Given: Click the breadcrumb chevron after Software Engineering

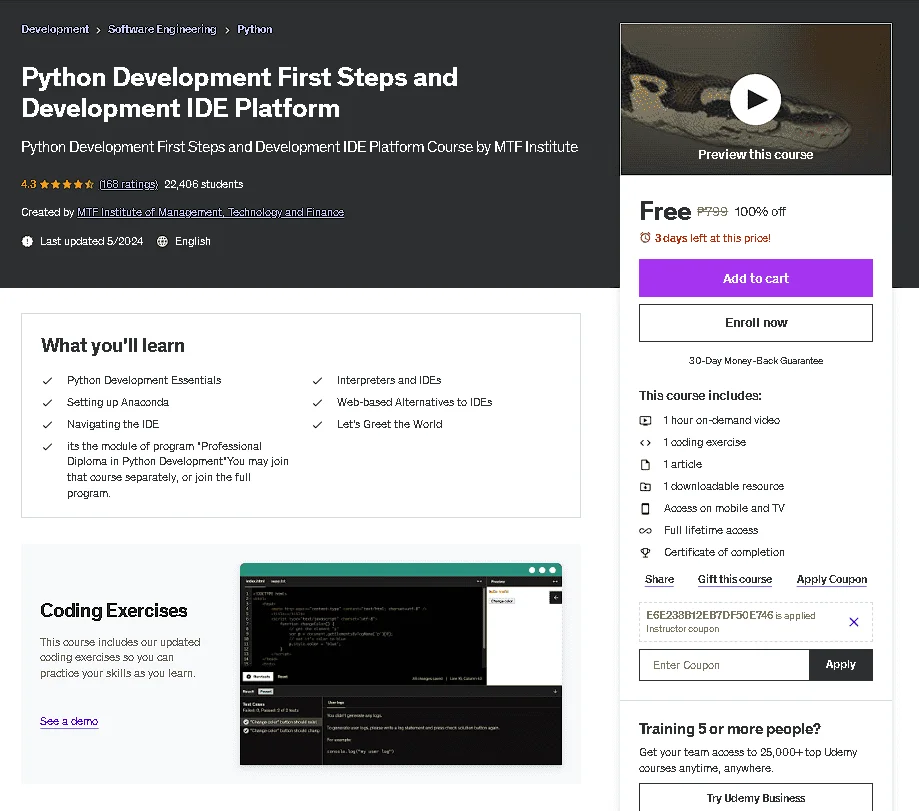Looking at the screenshot, I should coord(227,30).
